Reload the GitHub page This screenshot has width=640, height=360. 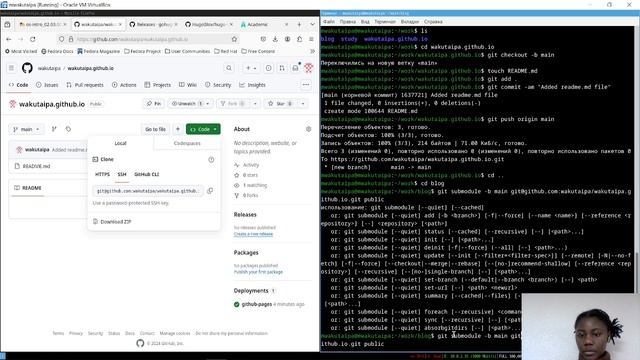[x=33, y=39]
